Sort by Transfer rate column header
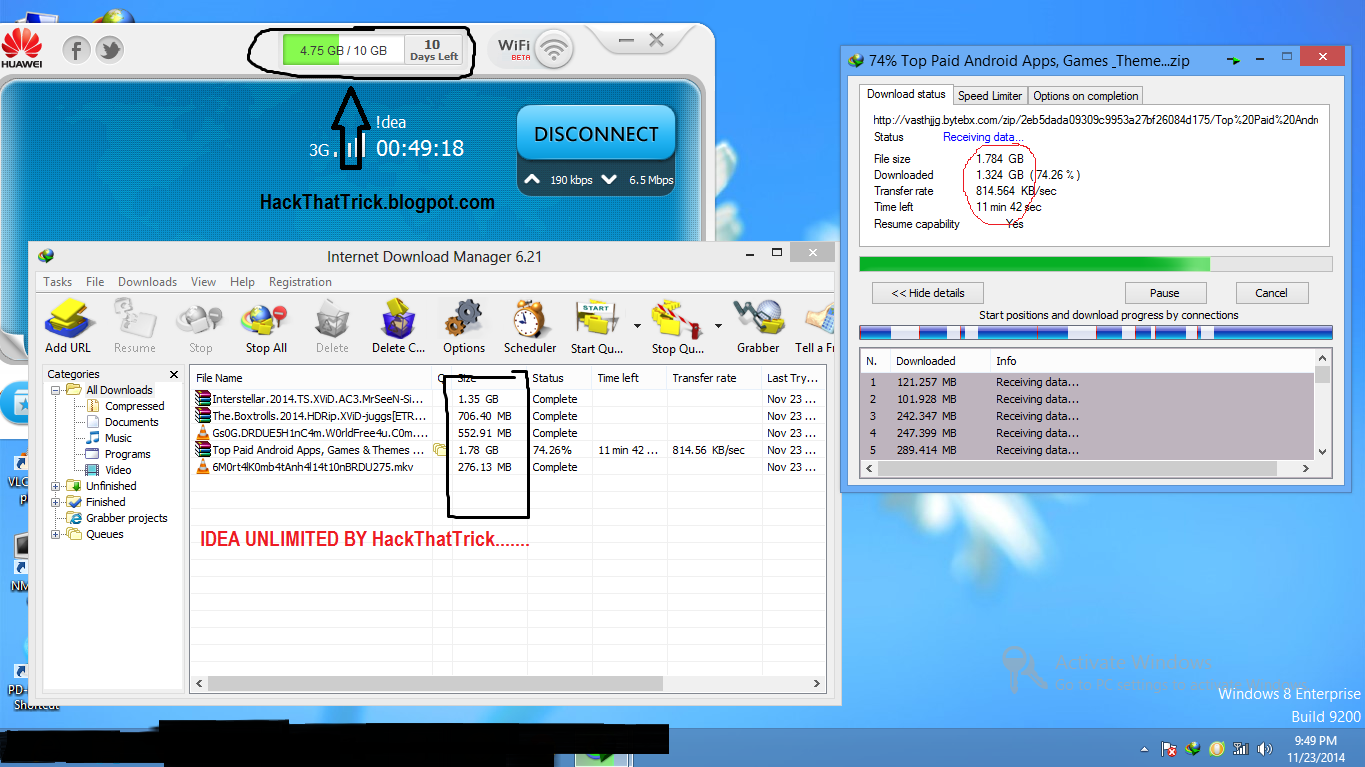Viewport: 1365px width, 767px height. (x=714, y=378)
